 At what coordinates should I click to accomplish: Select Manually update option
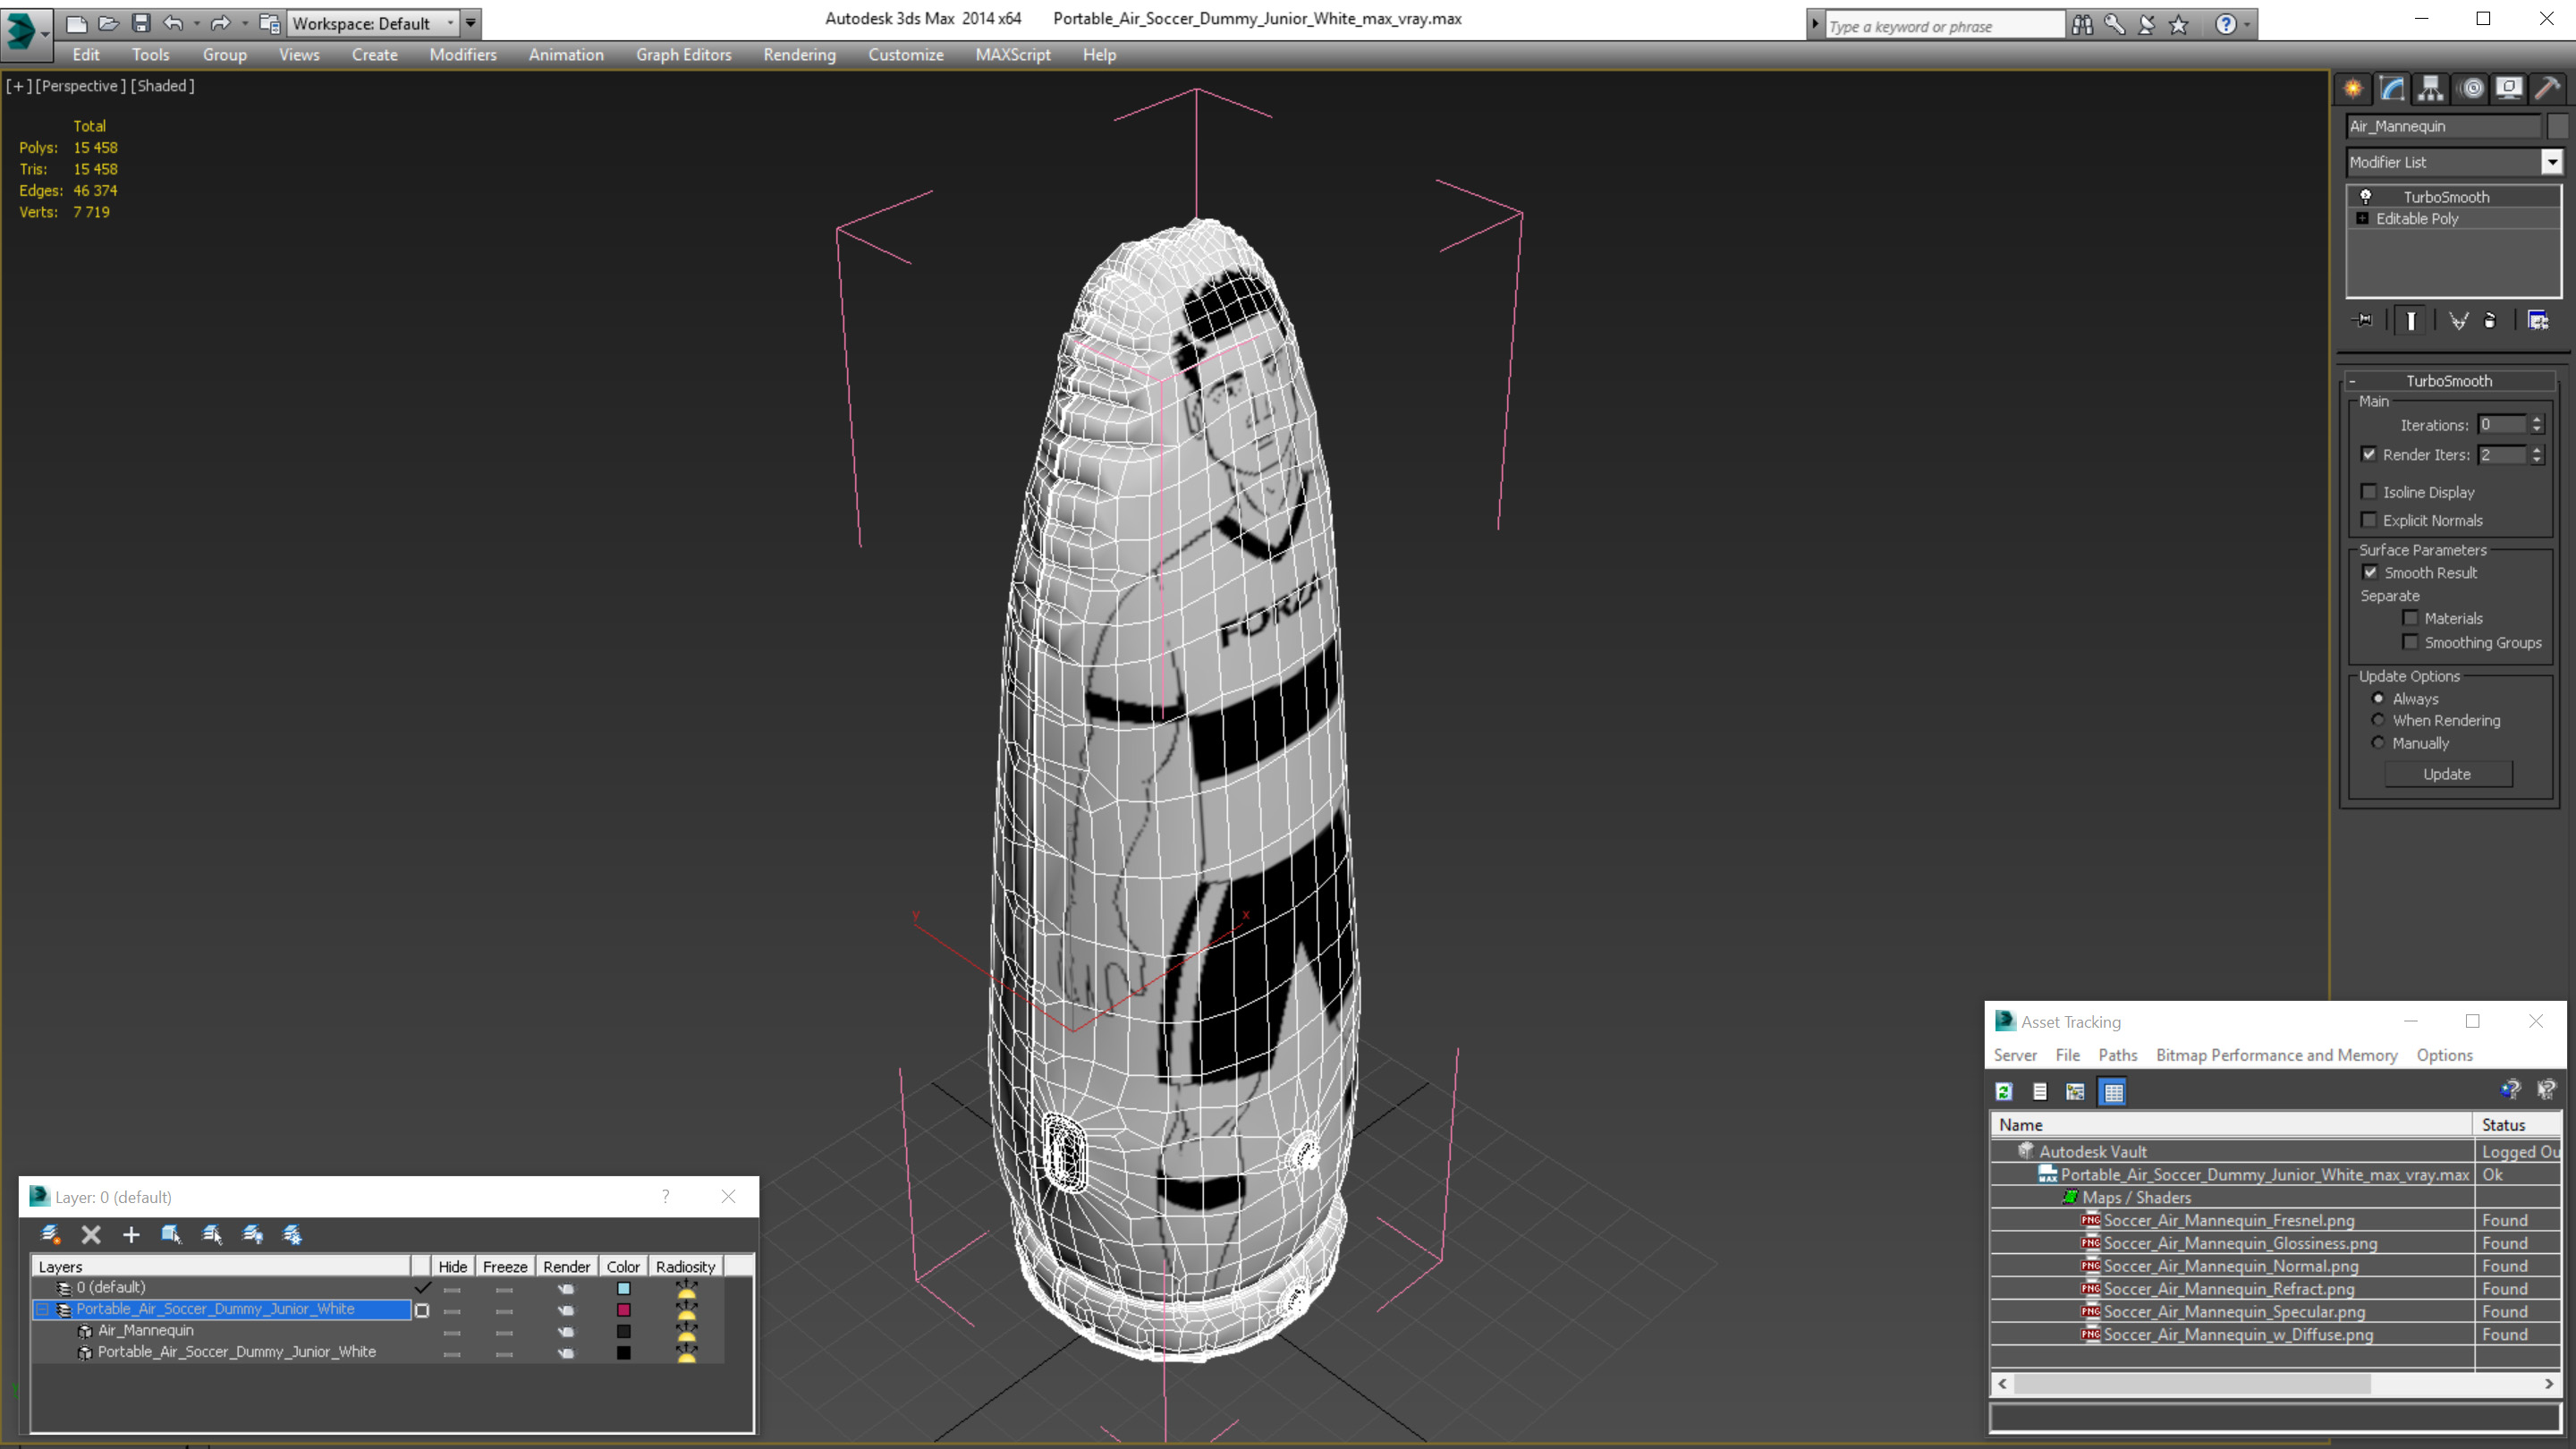pos(2379,743)
